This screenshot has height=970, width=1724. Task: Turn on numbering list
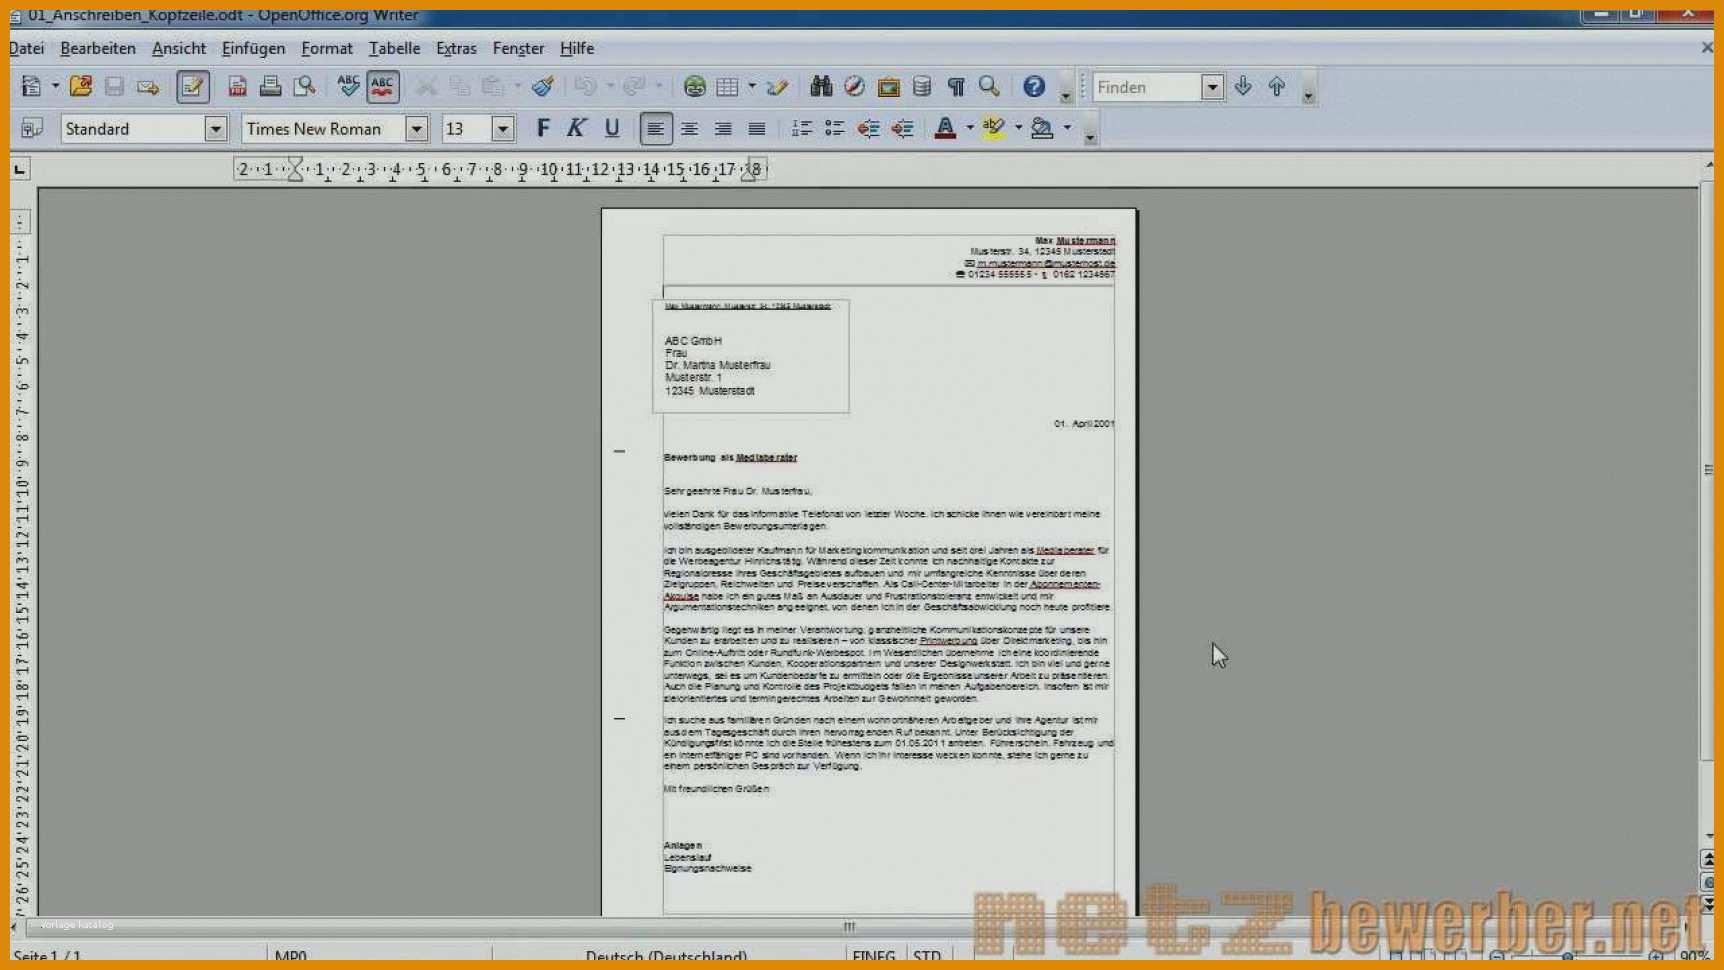click(x=801, y=128)
